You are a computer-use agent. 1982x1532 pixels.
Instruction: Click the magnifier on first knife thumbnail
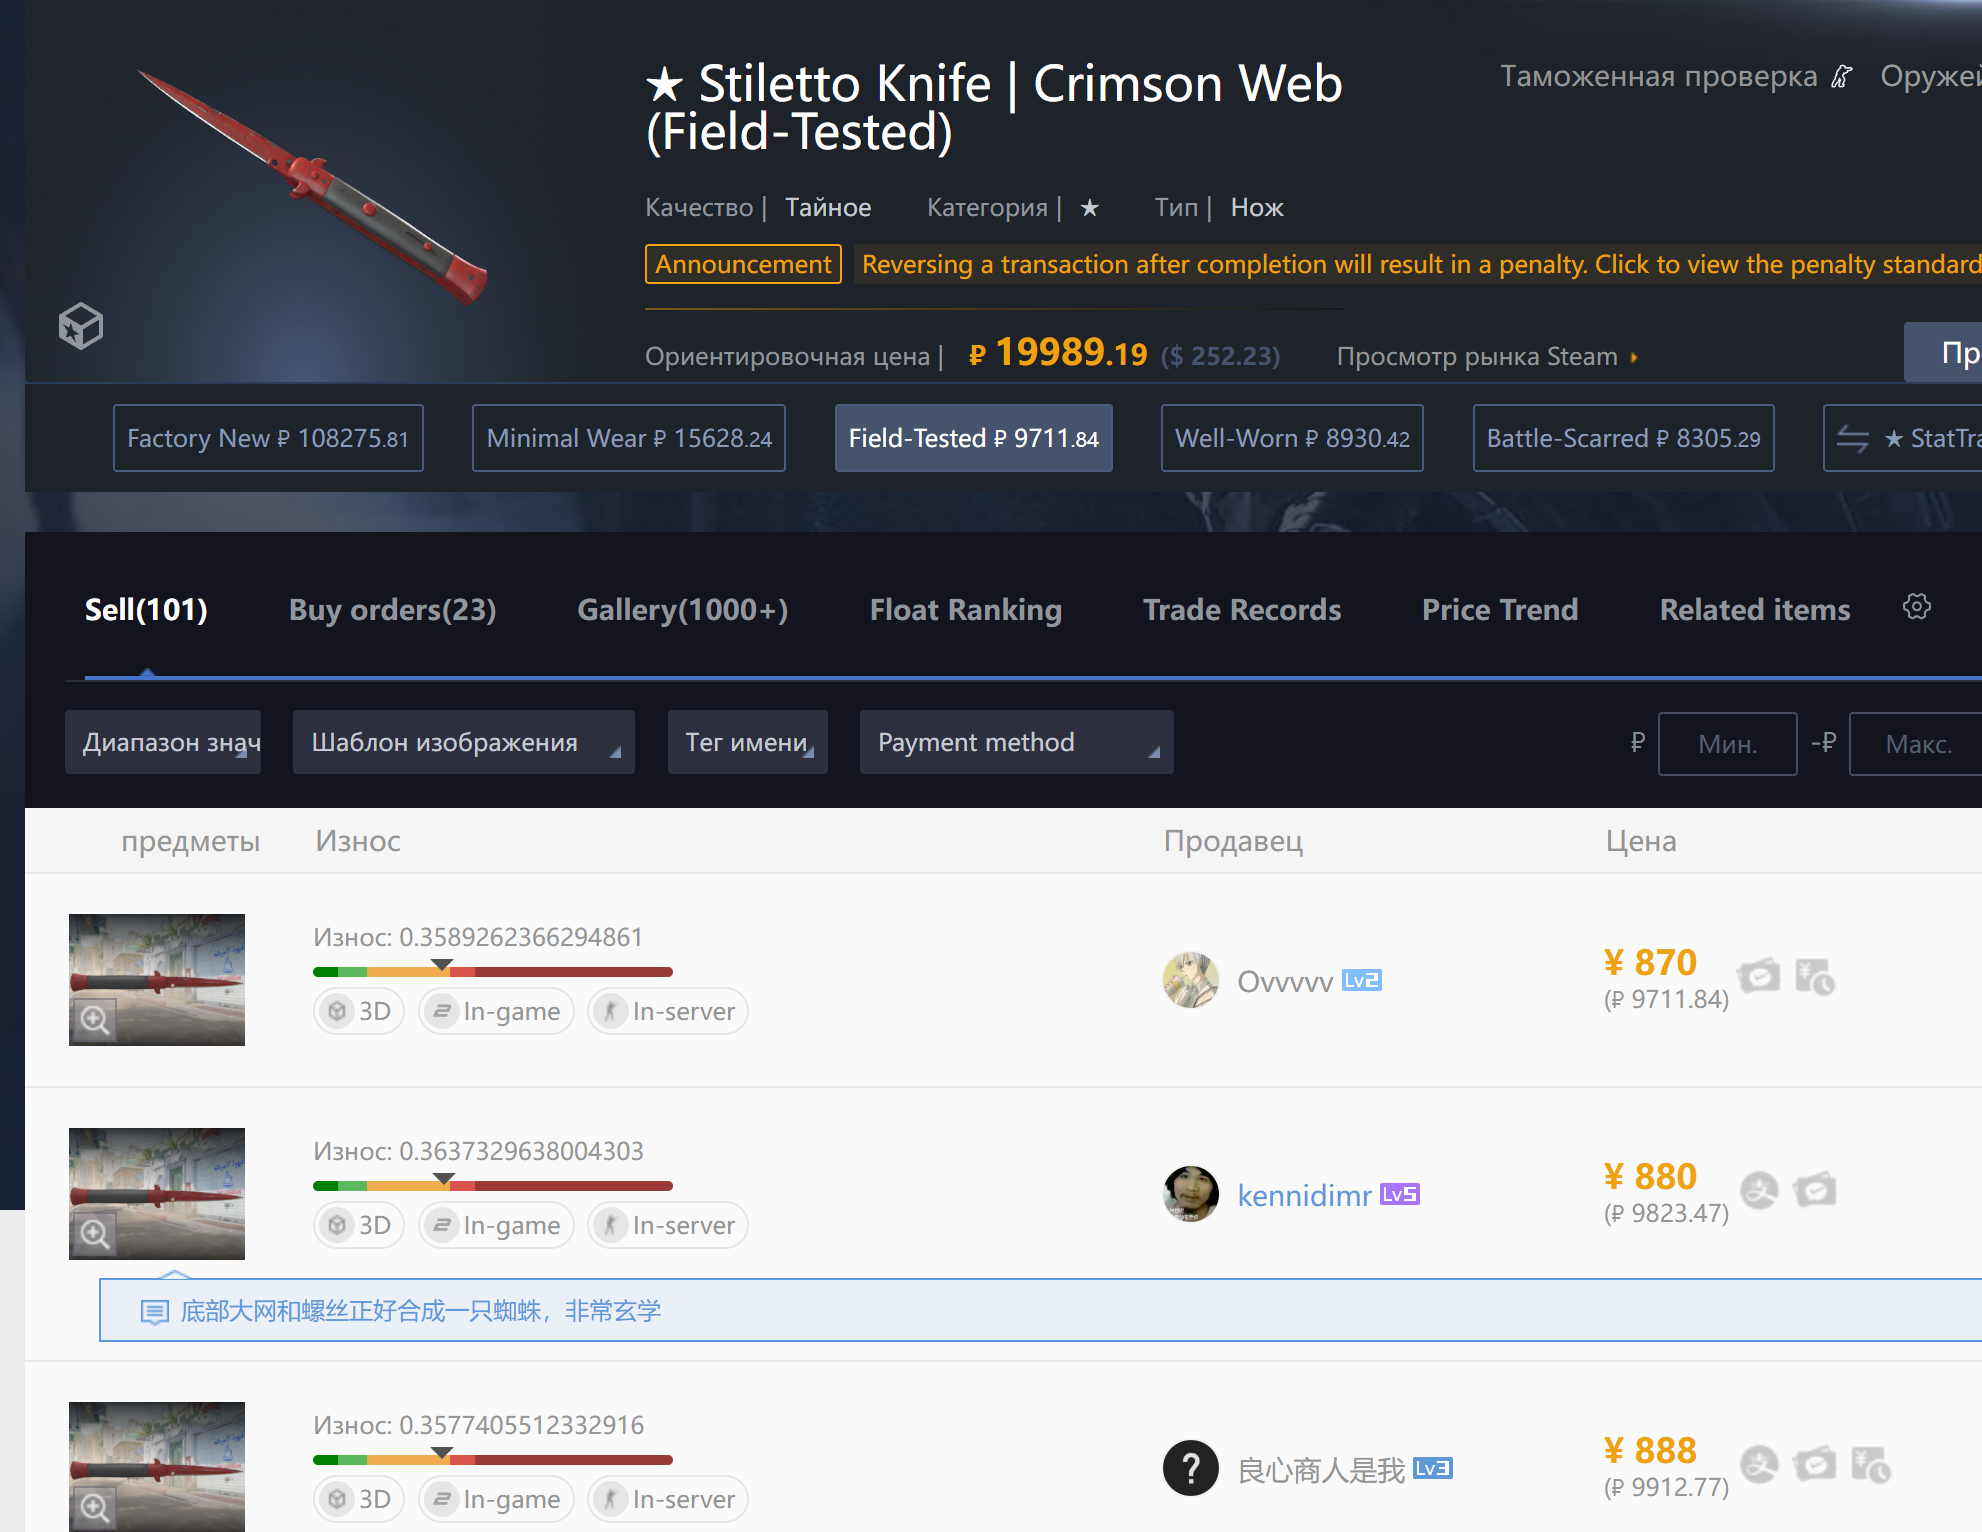[95, 1020]
